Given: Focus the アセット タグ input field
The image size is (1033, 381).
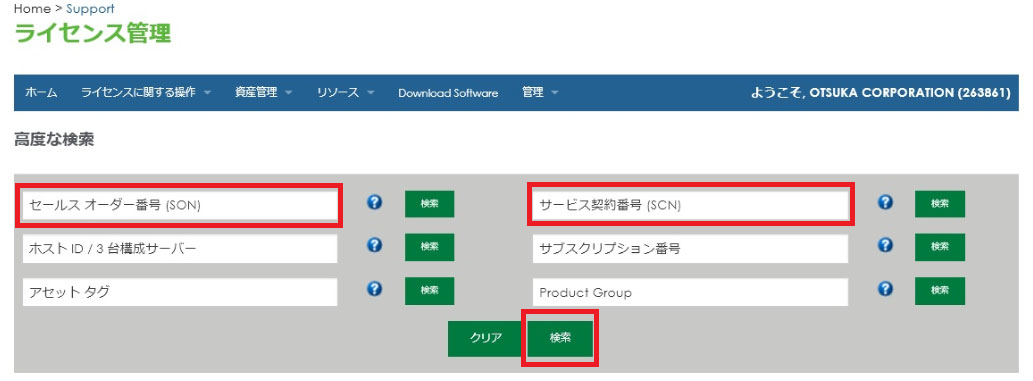Looking at the screenshot, I should (x=180, y=292).
